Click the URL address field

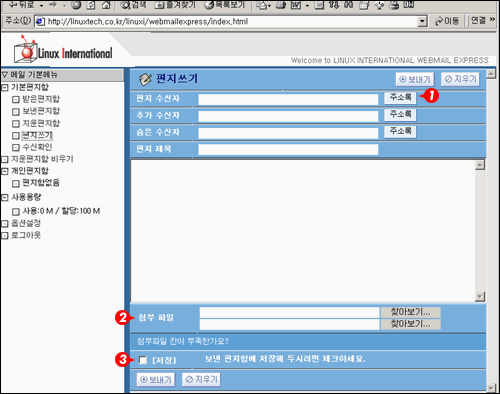click(x=232, y=22)
